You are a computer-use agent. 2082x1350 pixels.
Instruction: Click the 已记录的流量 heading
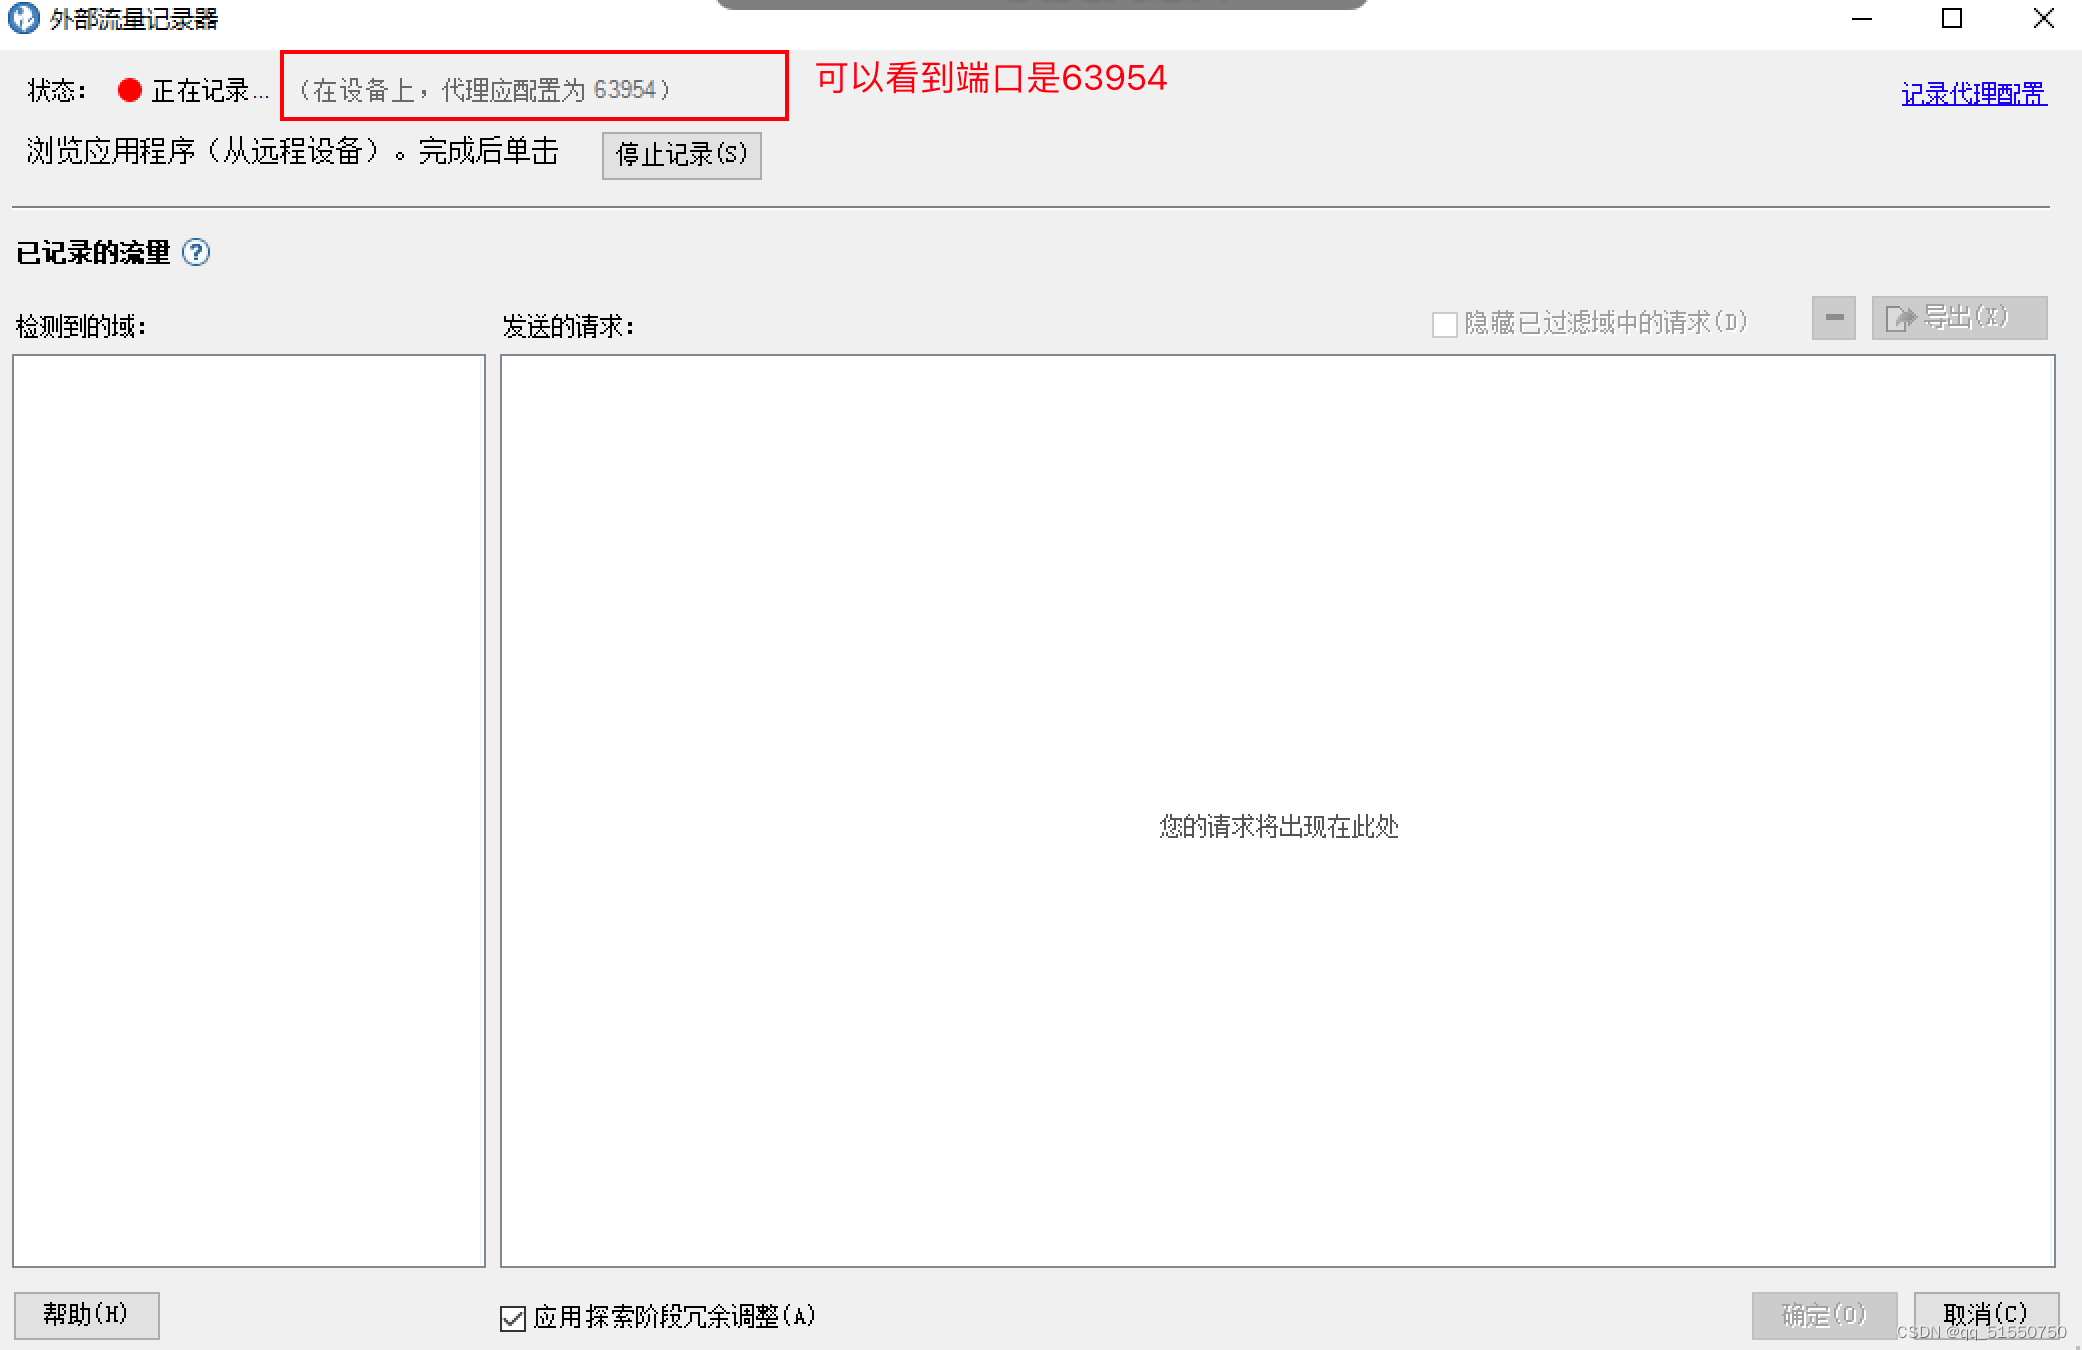point(93,252)
